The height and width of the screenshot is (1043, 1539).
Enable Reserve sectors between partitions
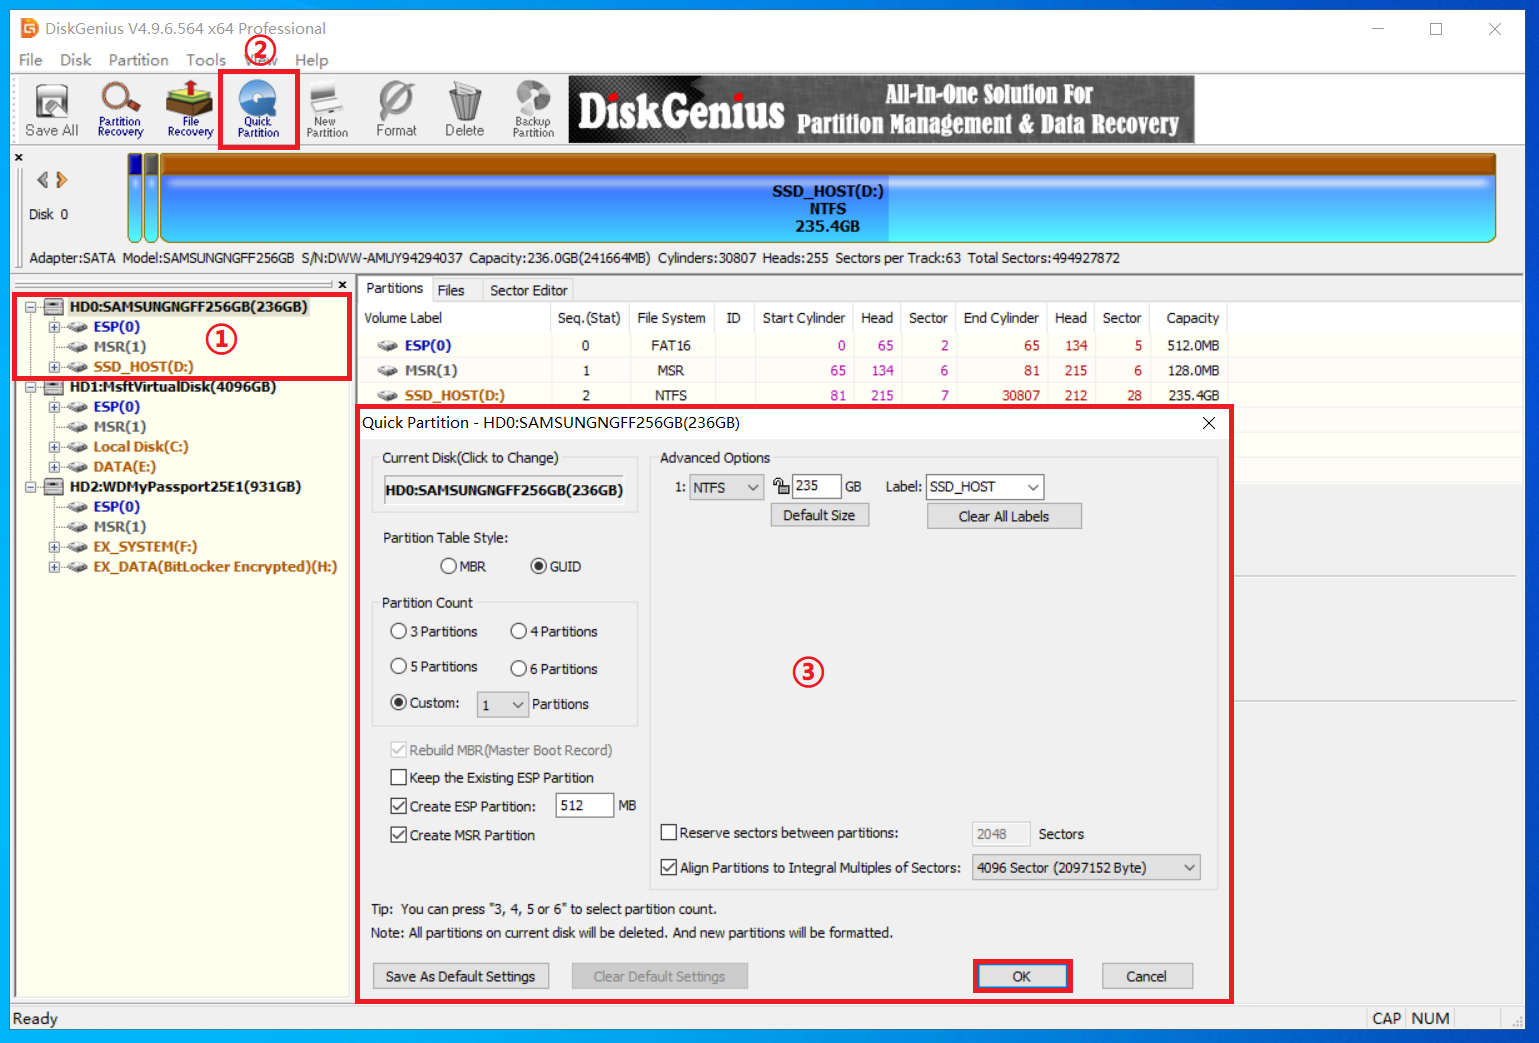click(669, 832)
